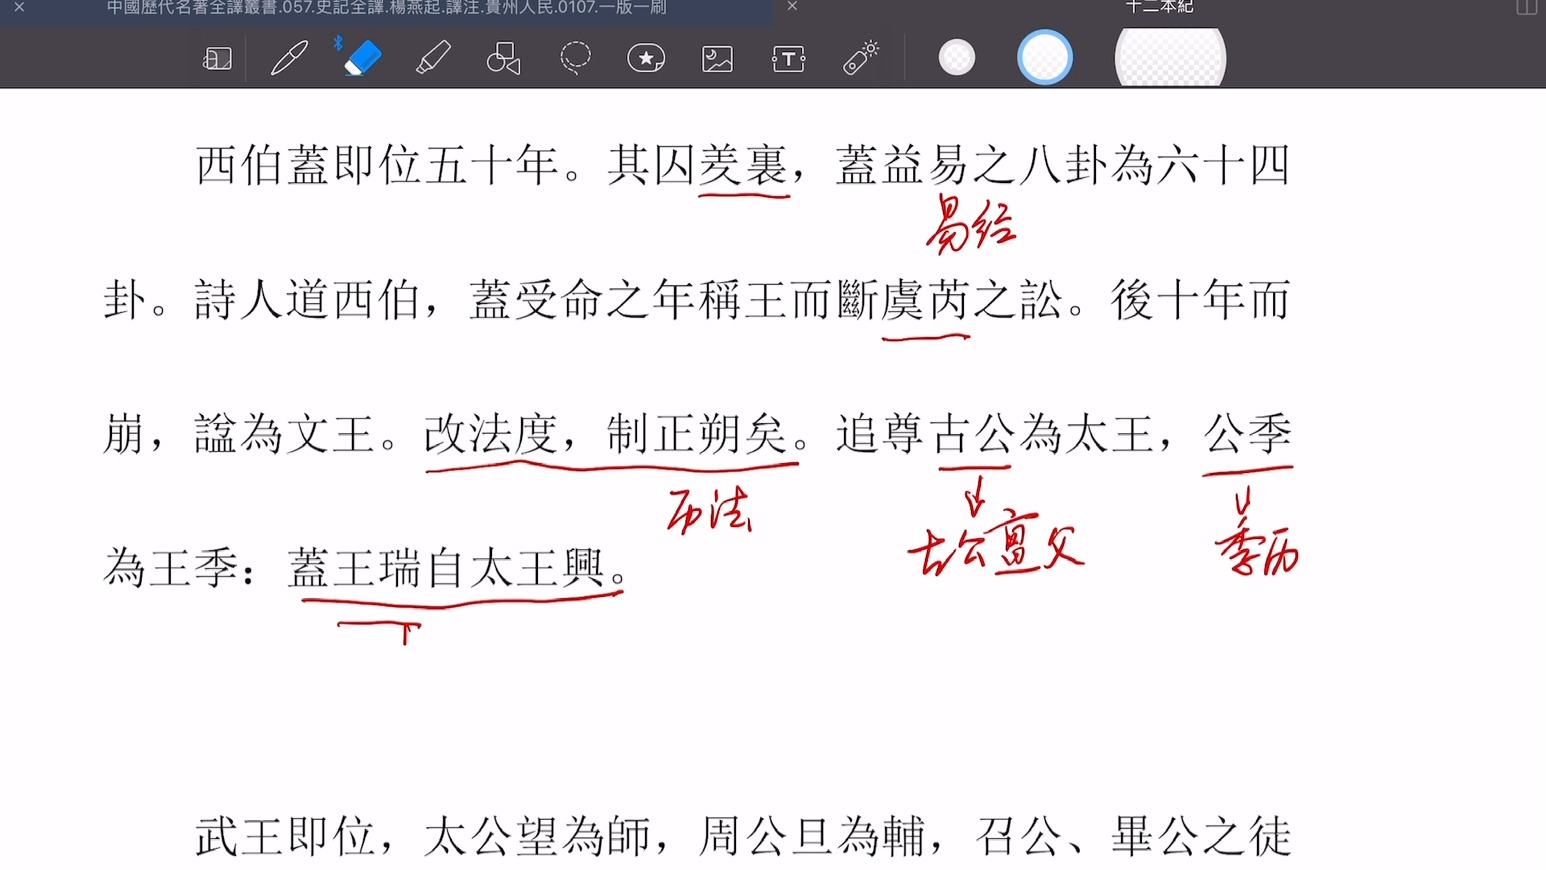Viewport: 1546px width, 870px height.
Task: Switch to the 十二本紀 tab
Action: 1159,7
